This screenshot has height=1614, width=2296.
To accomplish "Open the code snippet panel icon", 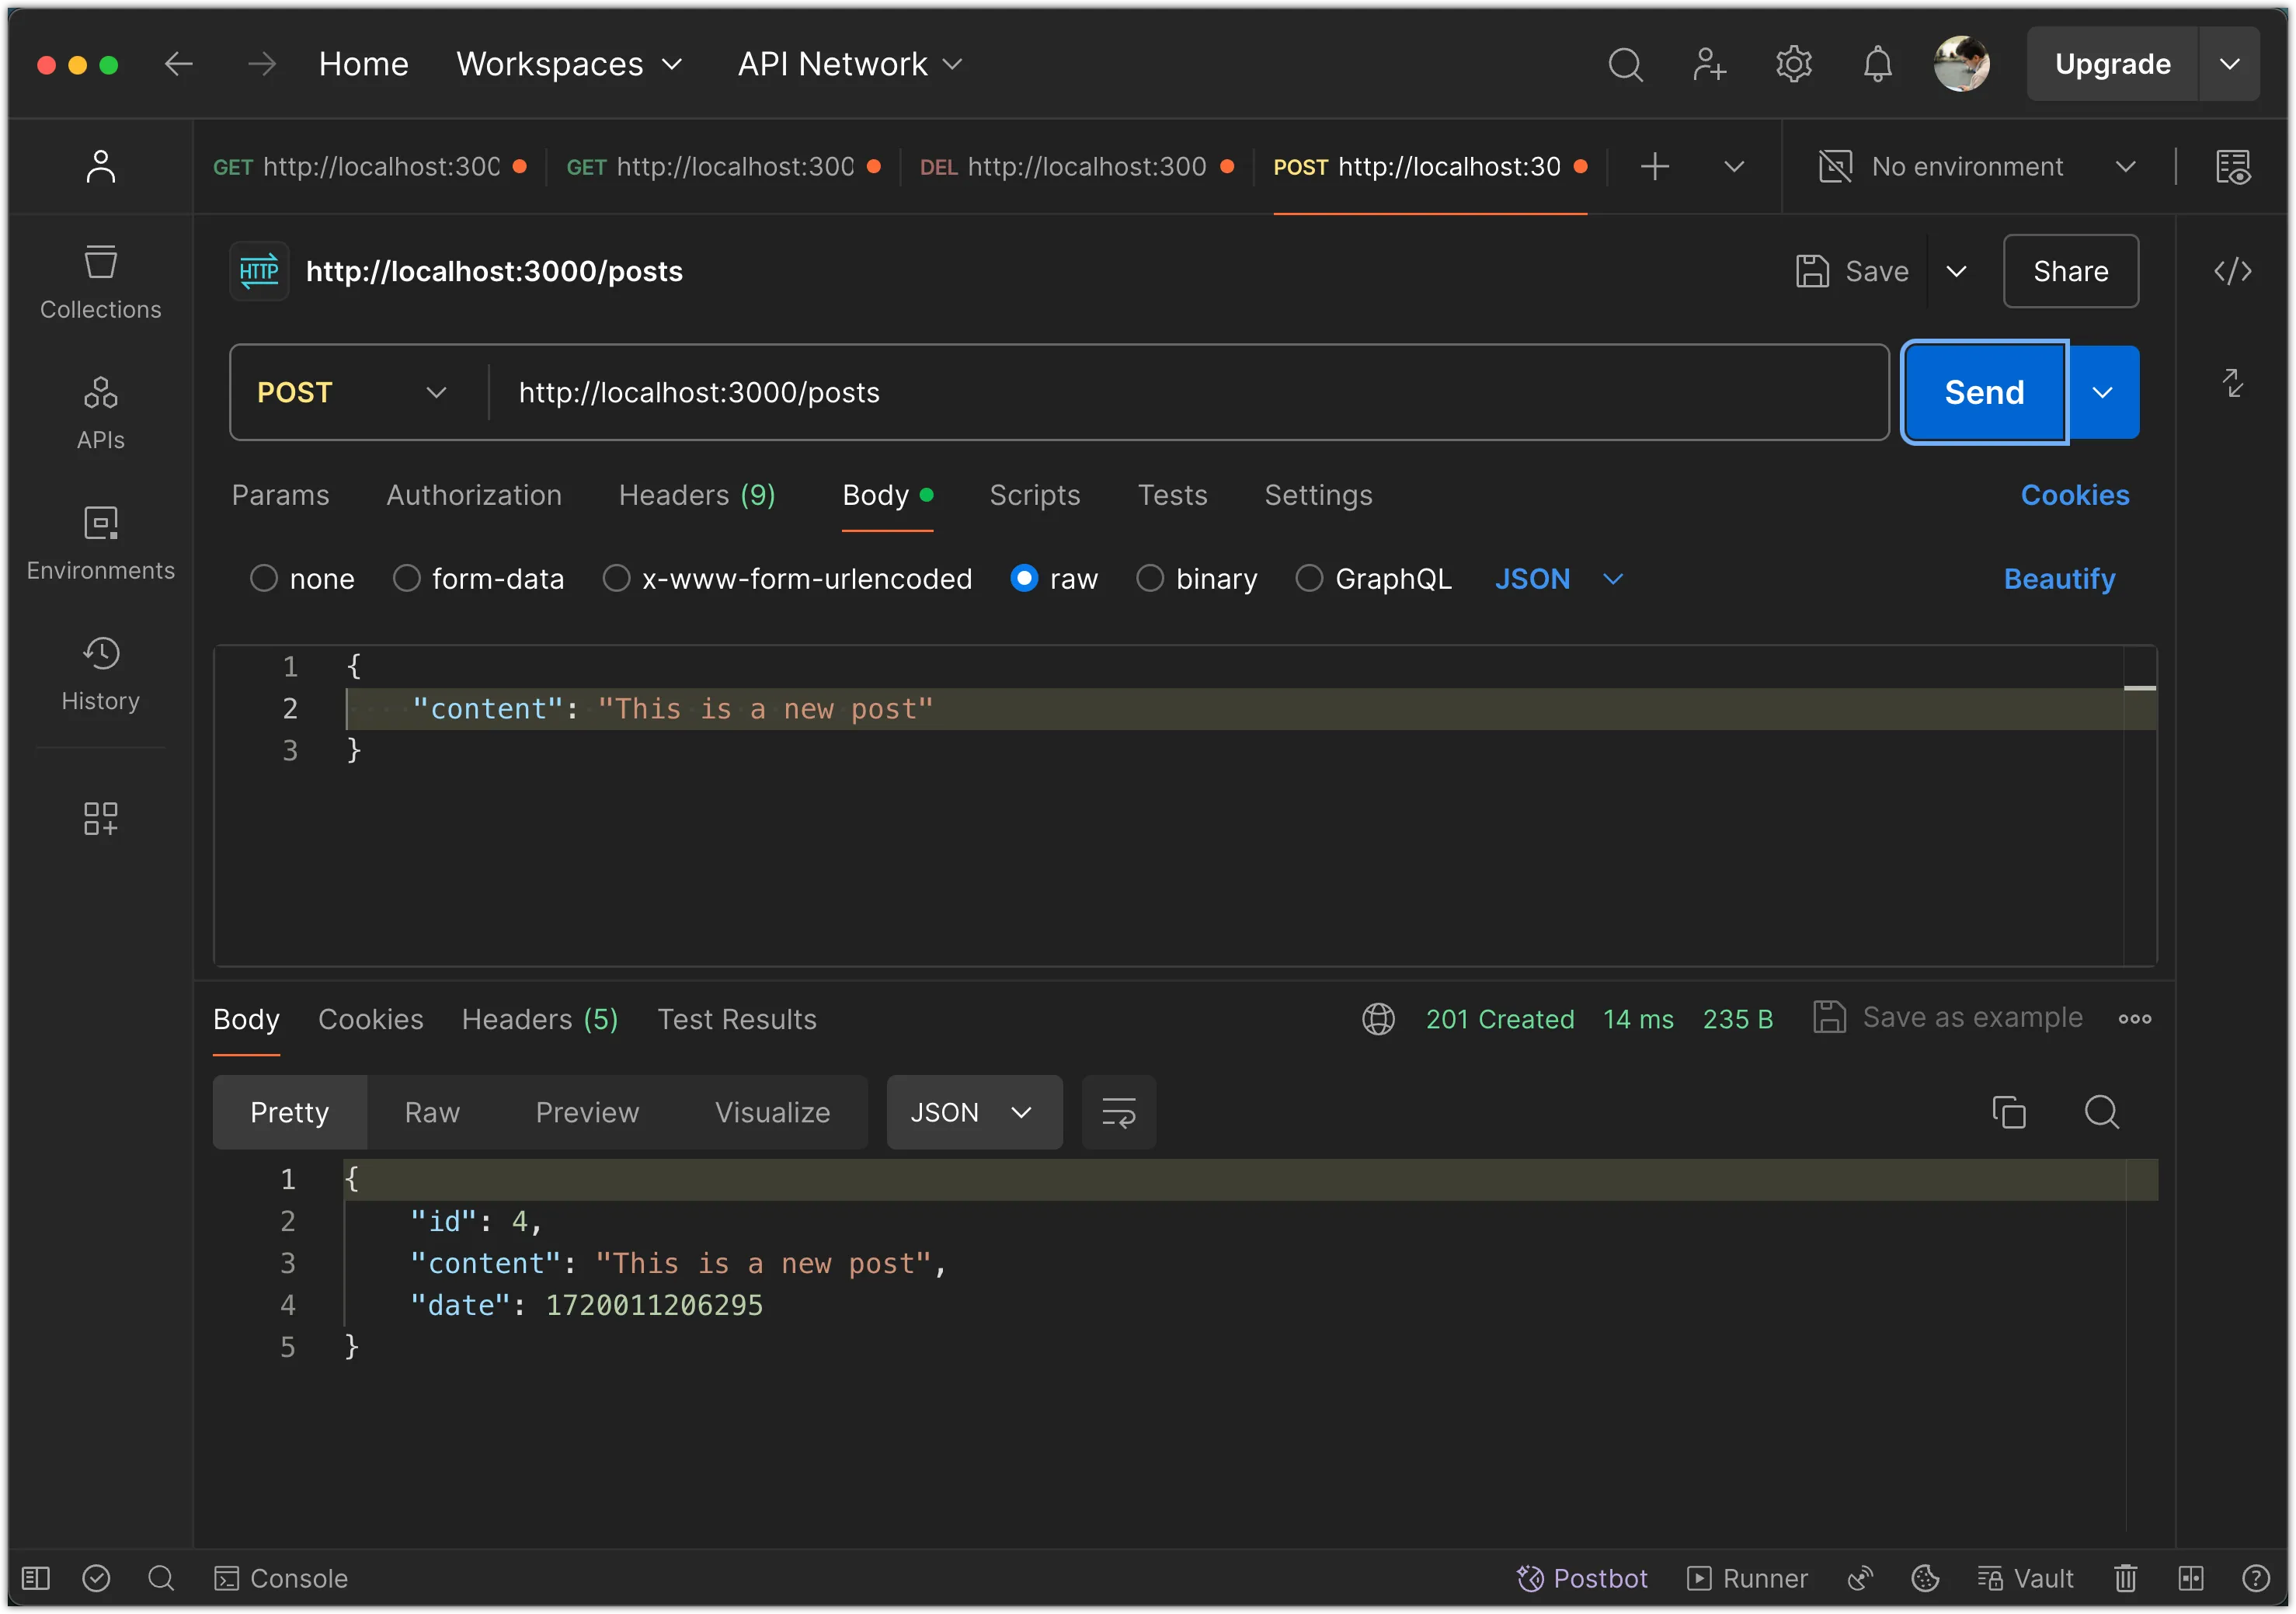I will [2233, 271].
